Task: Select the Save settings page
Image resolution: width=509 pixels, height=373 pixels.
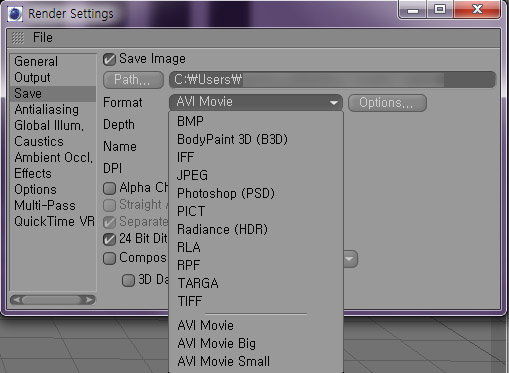Action: [53, 93]
